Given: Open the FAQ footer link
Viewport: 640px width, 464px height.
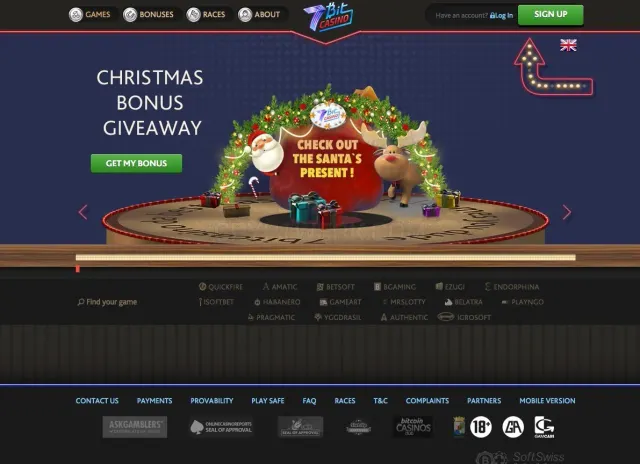Looking at the screenshot, I should (x=309, y=401).
